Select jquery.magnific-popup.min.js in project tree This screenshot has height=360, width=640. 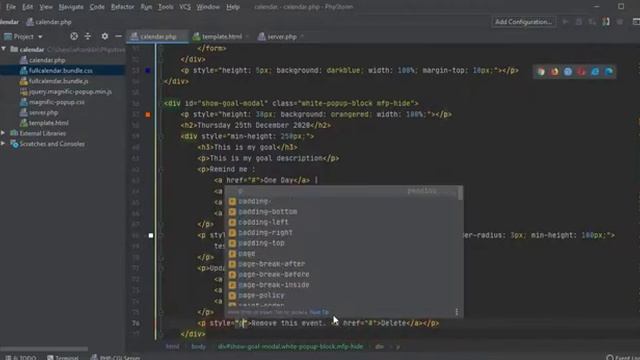click(x=70, y=92)
